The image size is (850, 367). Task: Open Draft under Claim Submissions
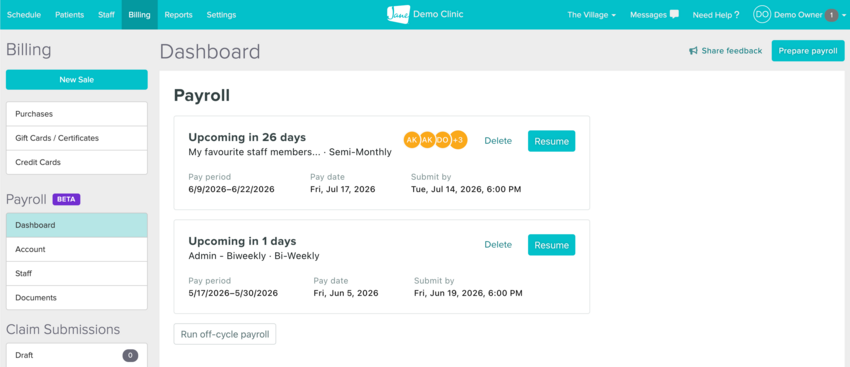(76, 356)
